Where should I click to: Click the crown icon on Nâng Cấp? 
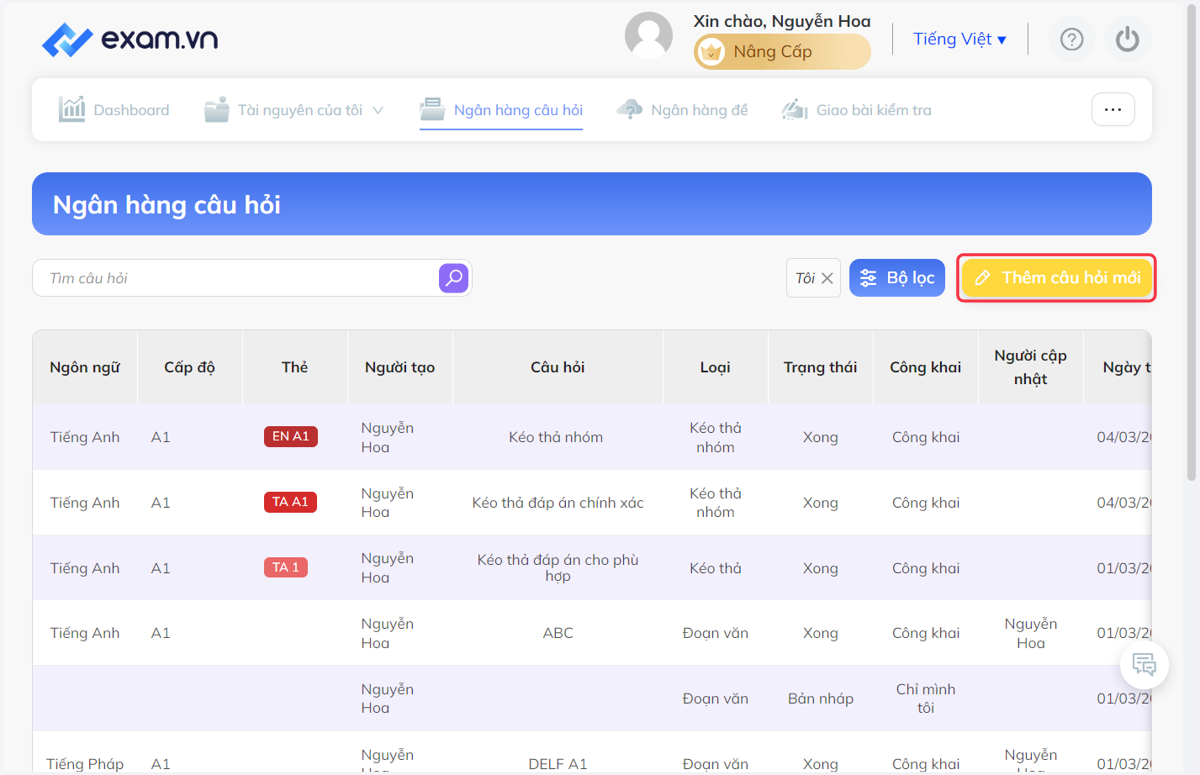click(711, 52)
